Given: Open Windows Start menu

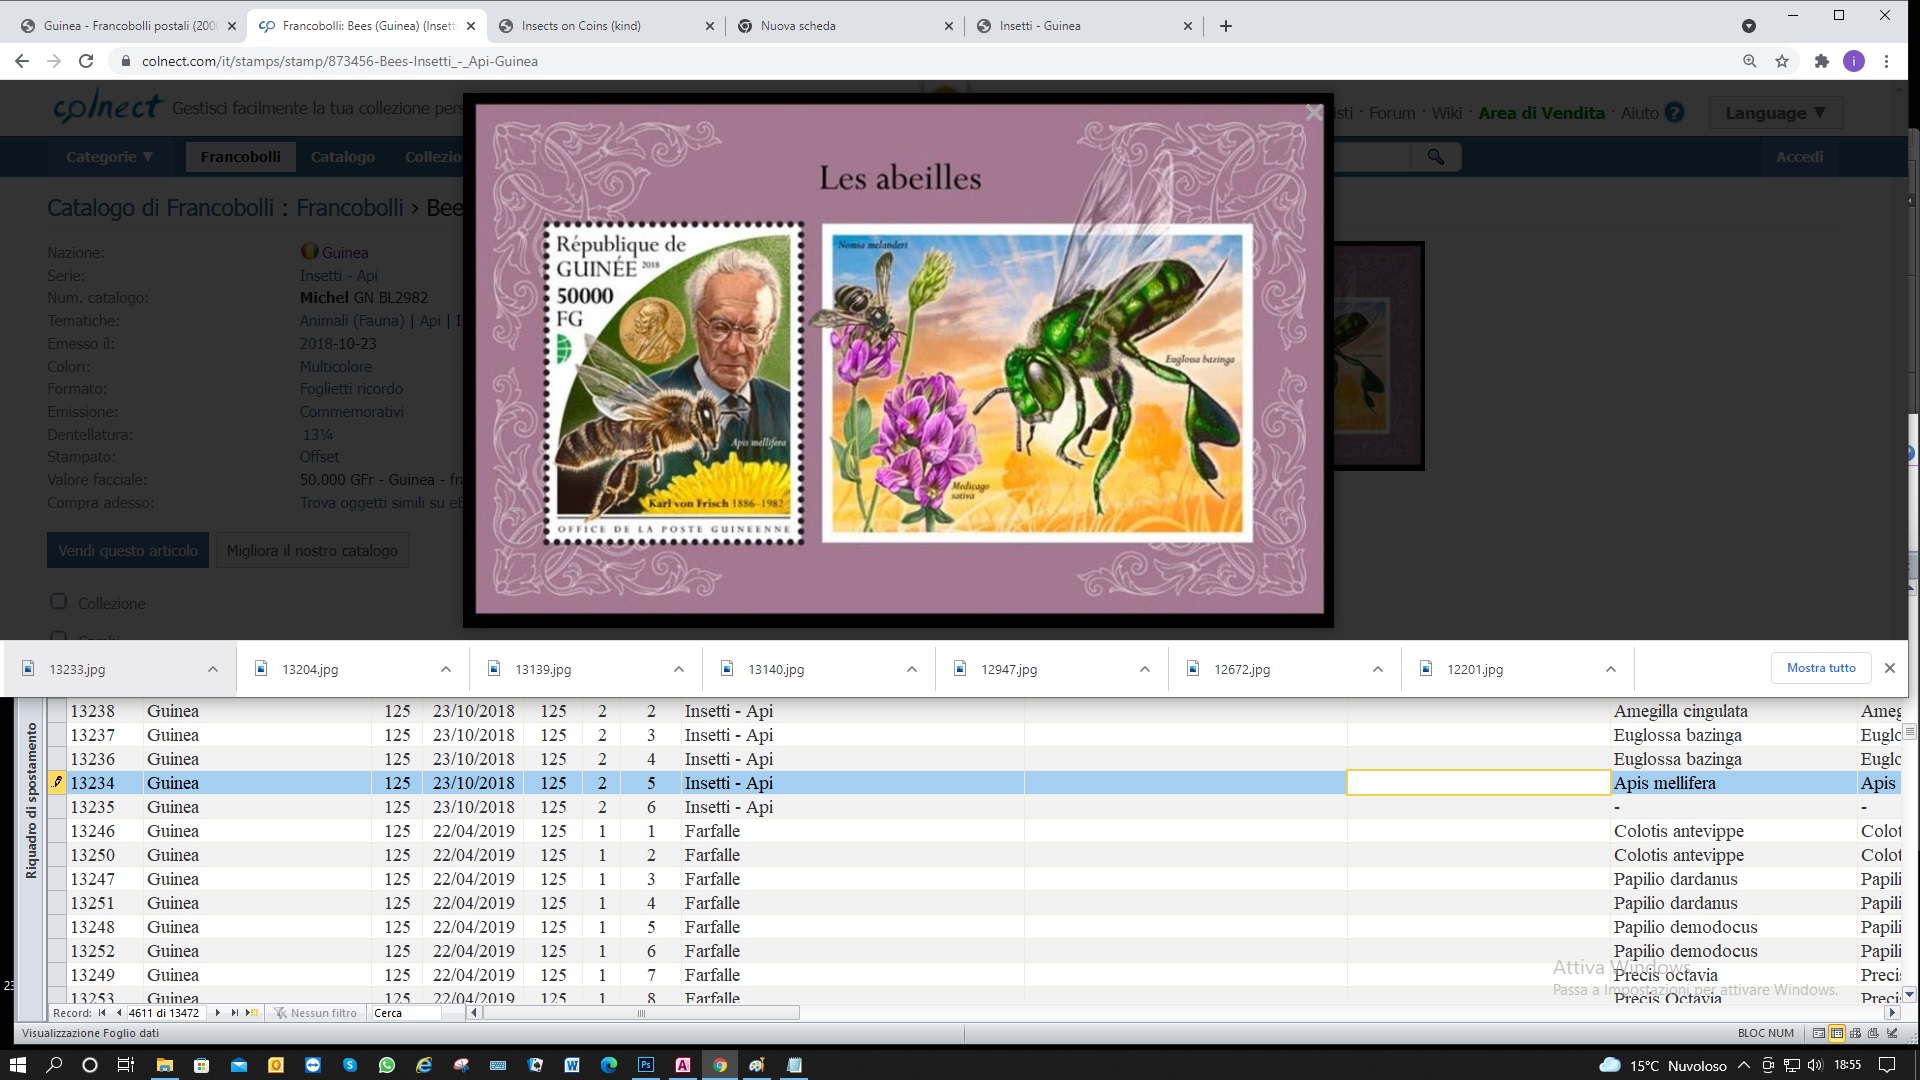Looking at the screenshot, I should (17, 1065).
